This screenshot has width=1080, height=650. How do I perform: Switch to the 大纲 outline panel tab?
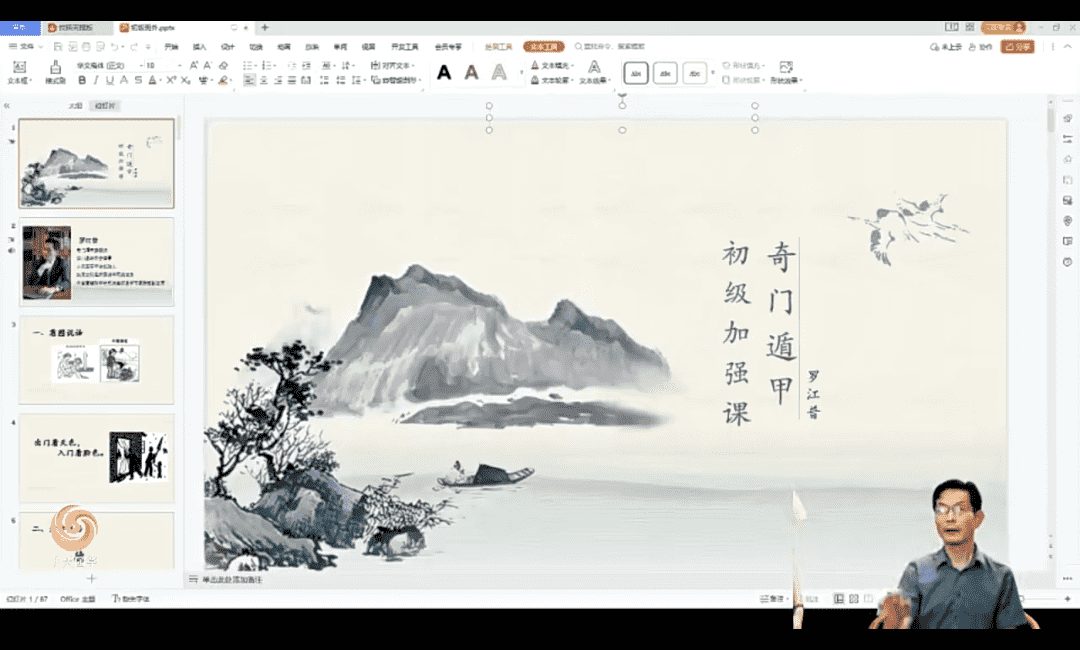coord(75,105)
